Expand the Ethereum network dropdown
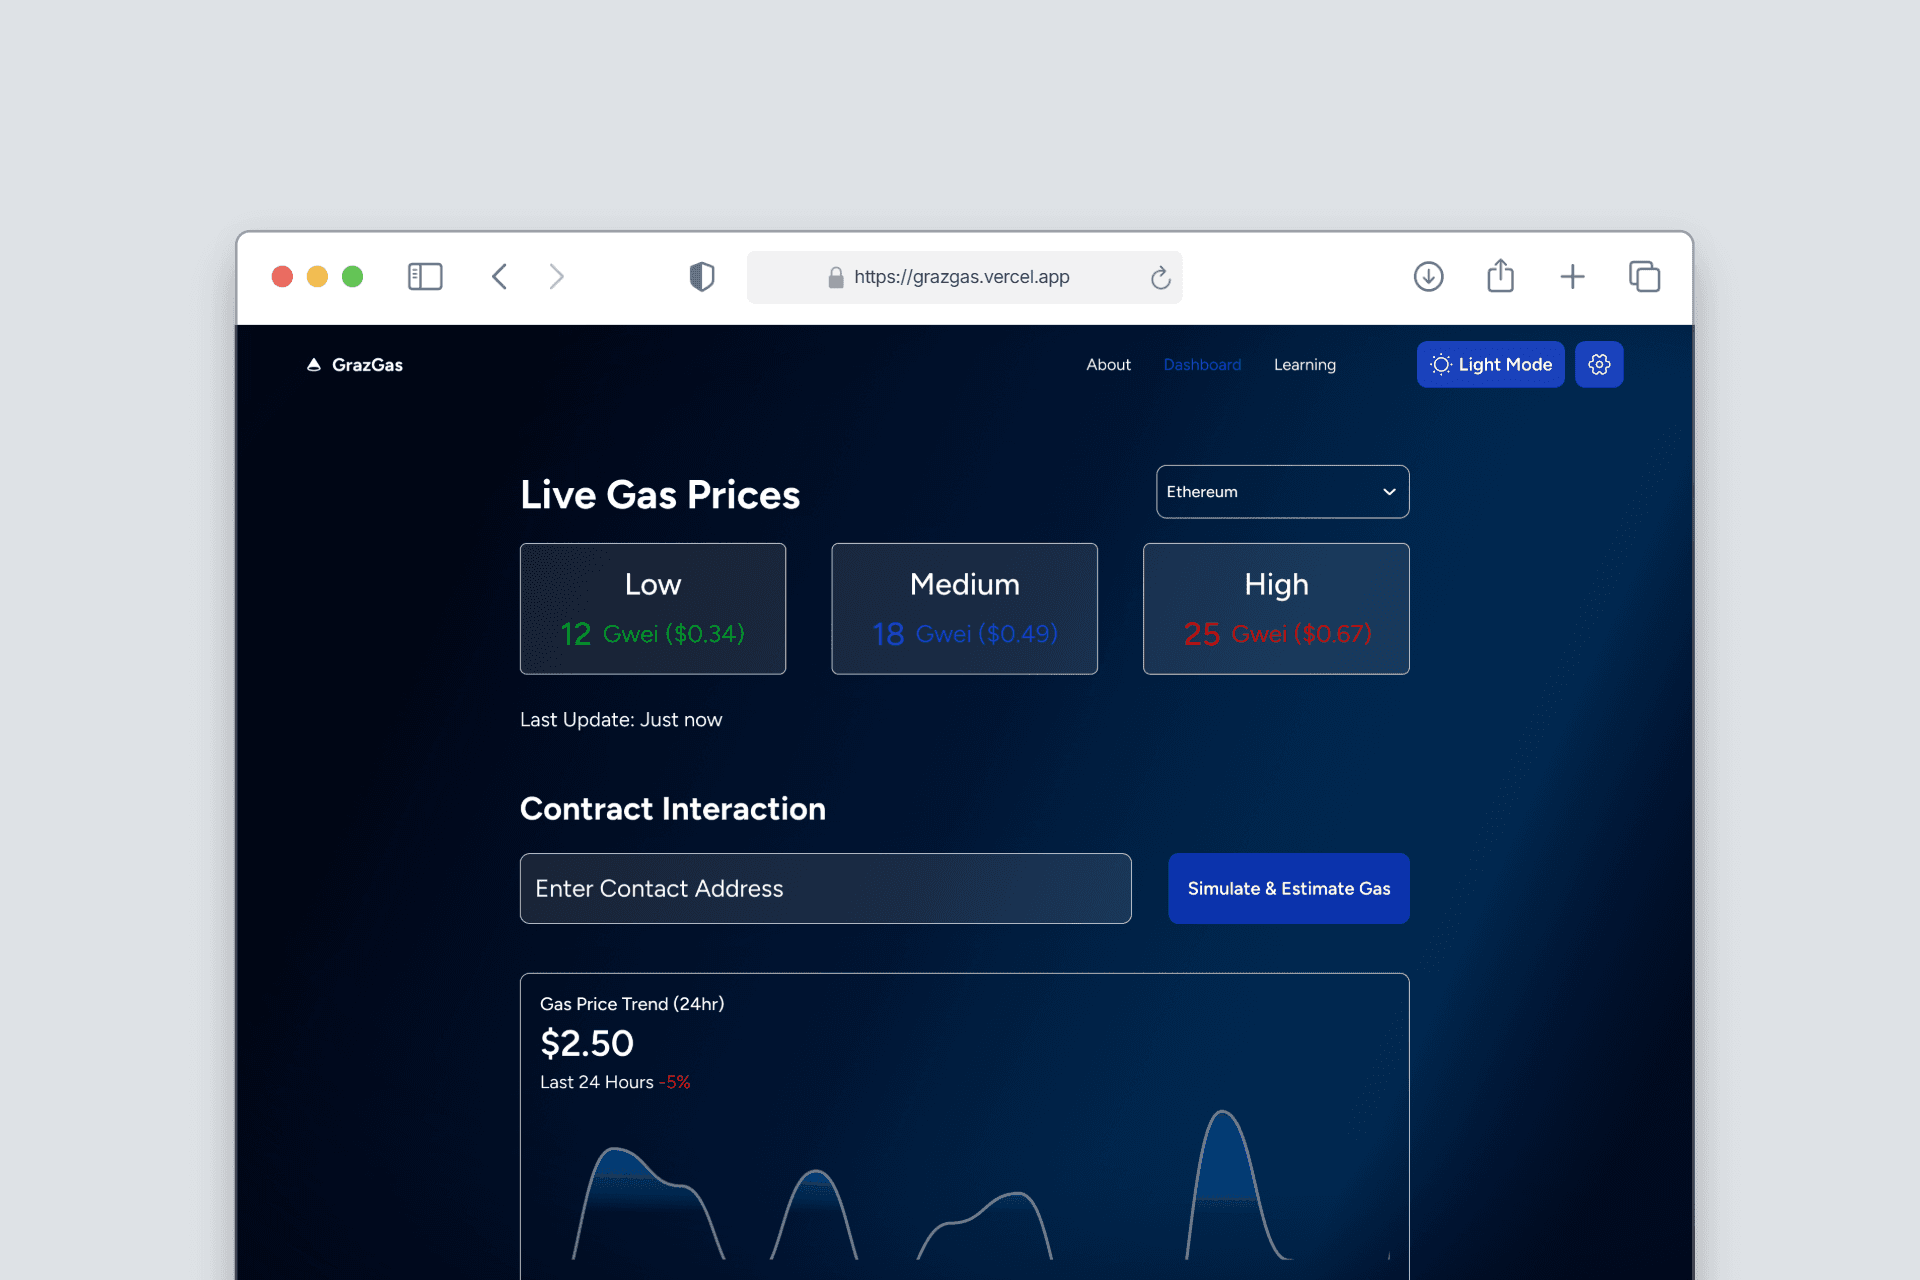This screenshot has height=1280, width=1920. (1282, 492)
